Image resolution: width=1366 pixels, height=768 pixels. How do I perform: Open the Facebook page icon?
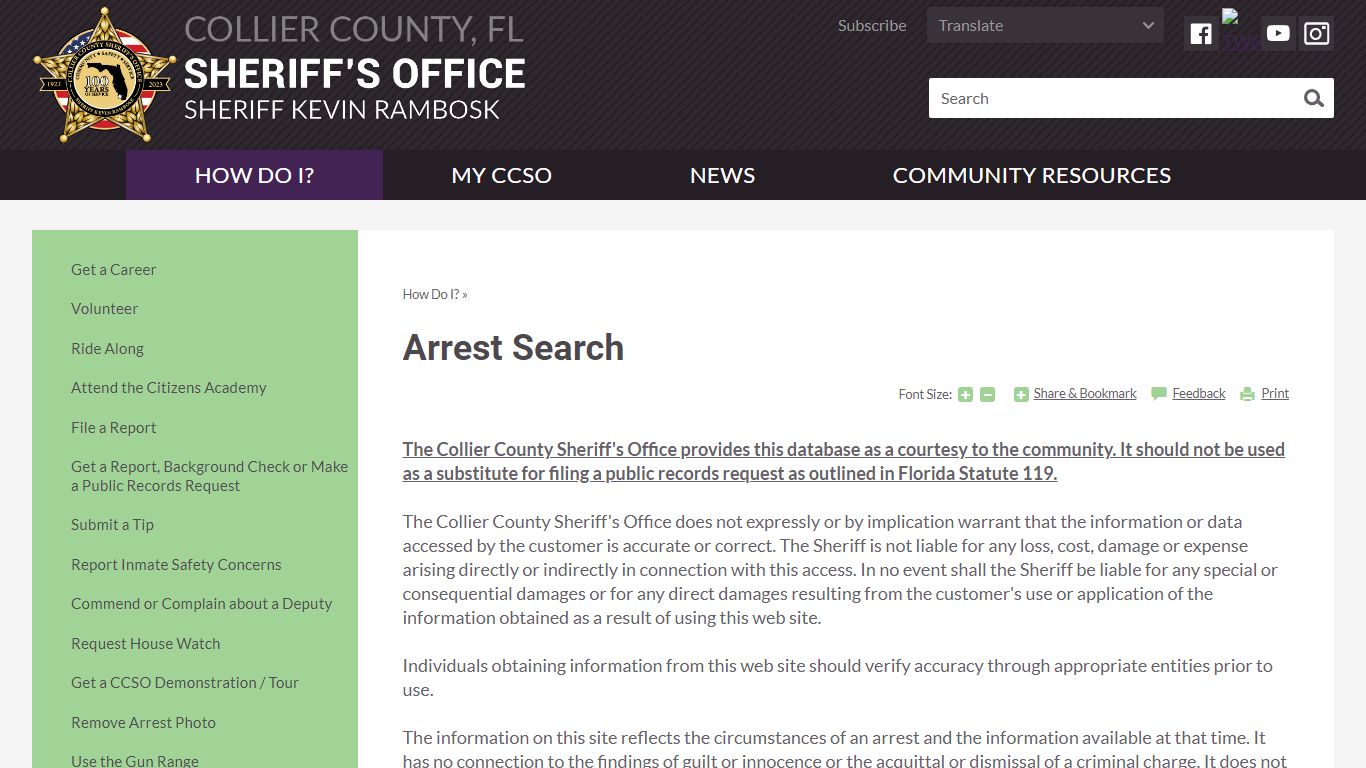(1201, 34)
